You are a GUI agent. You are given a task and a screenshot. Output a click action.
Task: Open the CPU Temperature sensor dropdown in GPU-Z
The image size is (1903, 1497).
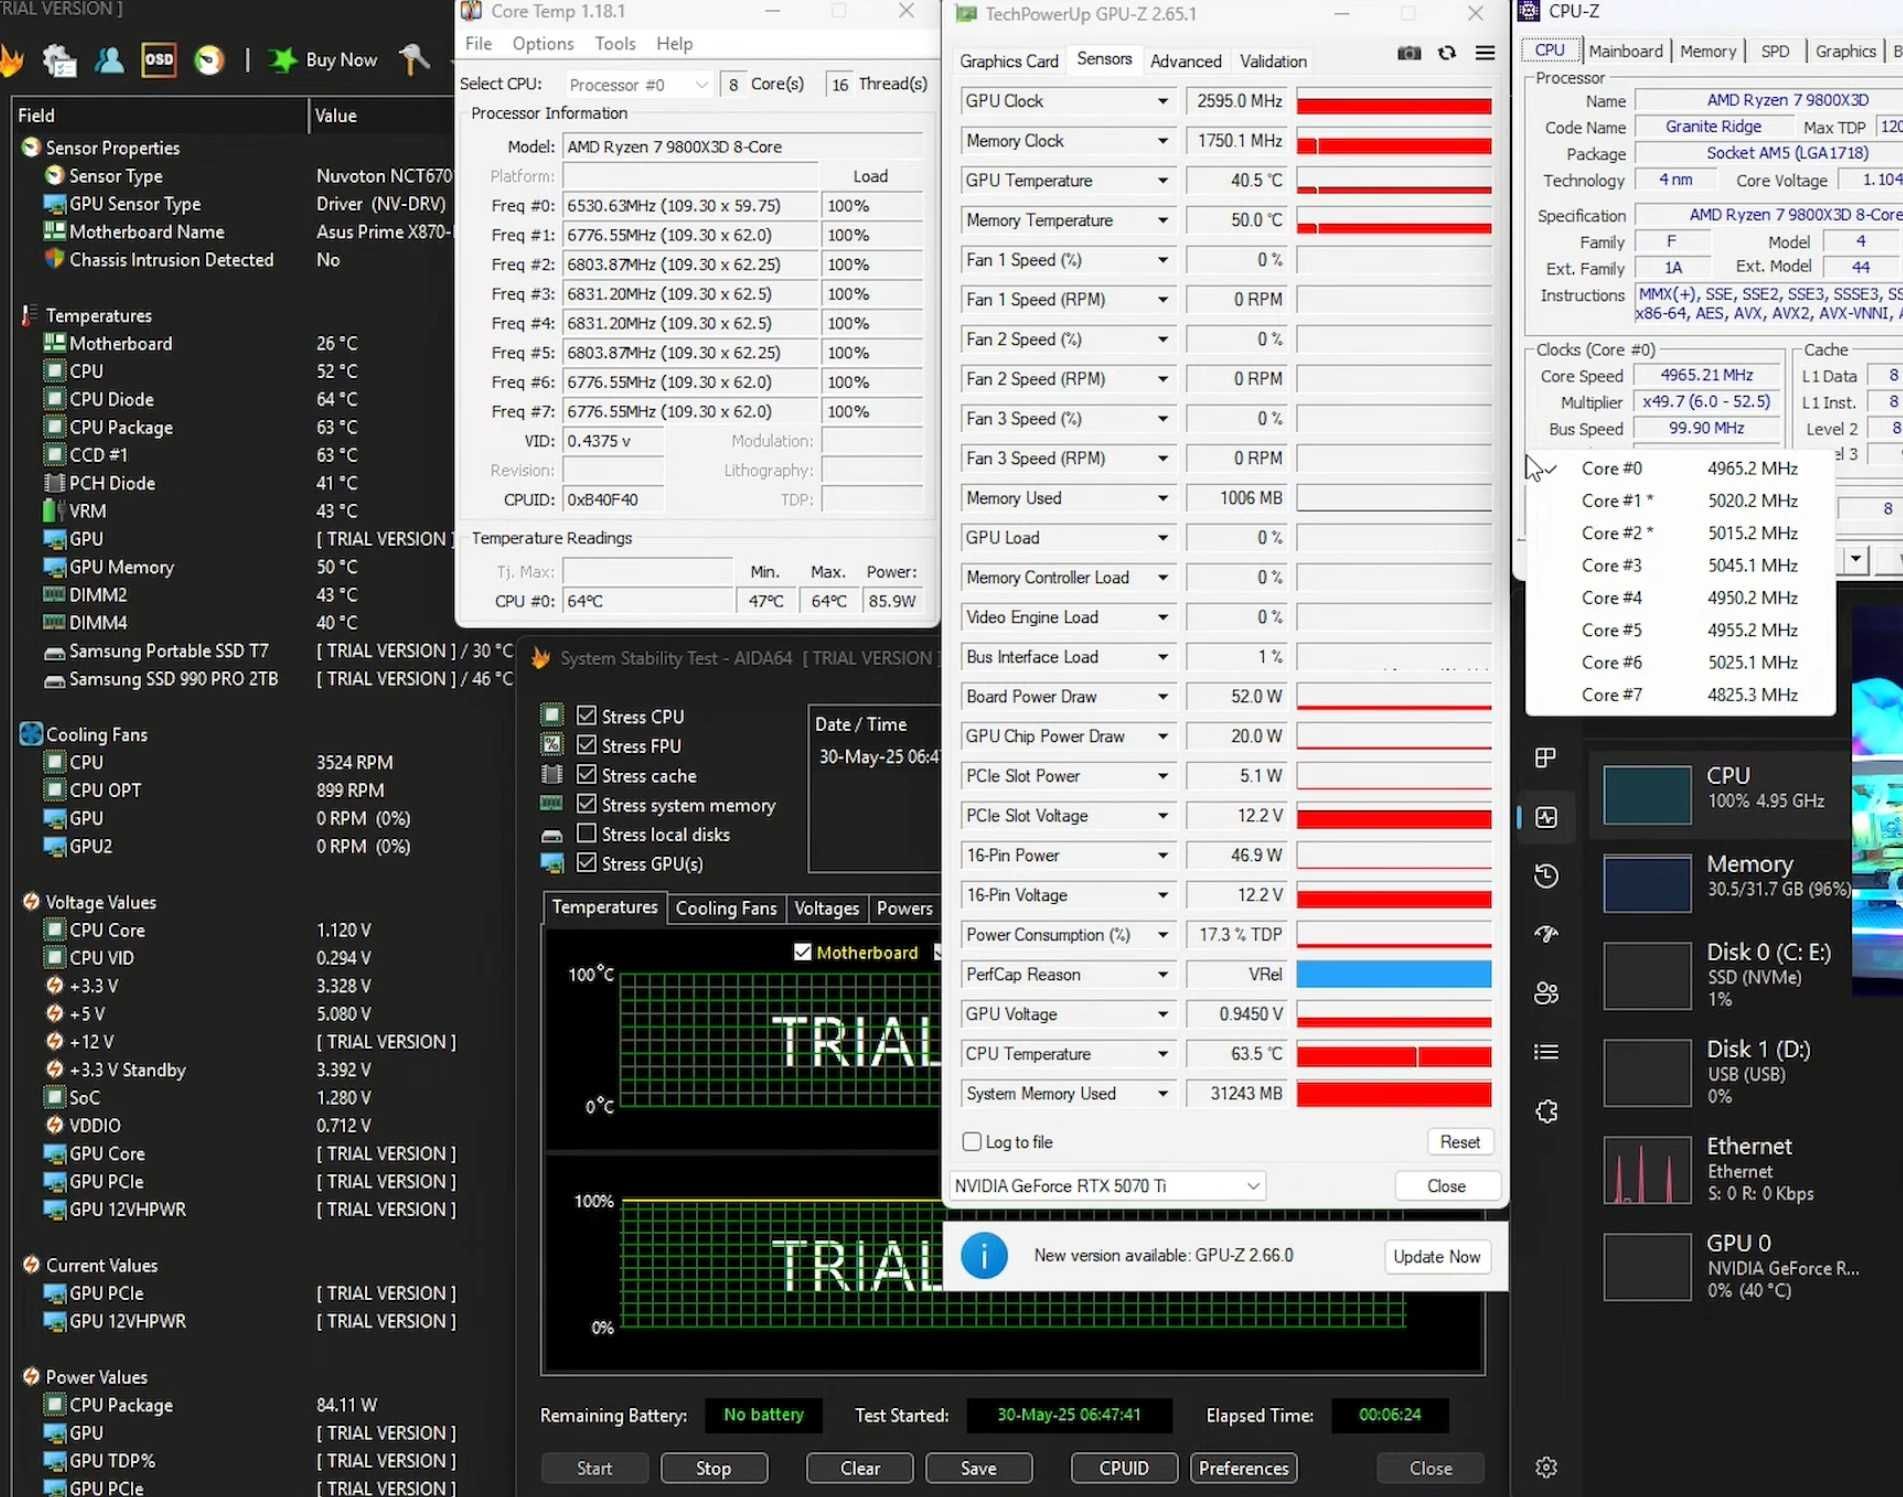(1162, 1054)
